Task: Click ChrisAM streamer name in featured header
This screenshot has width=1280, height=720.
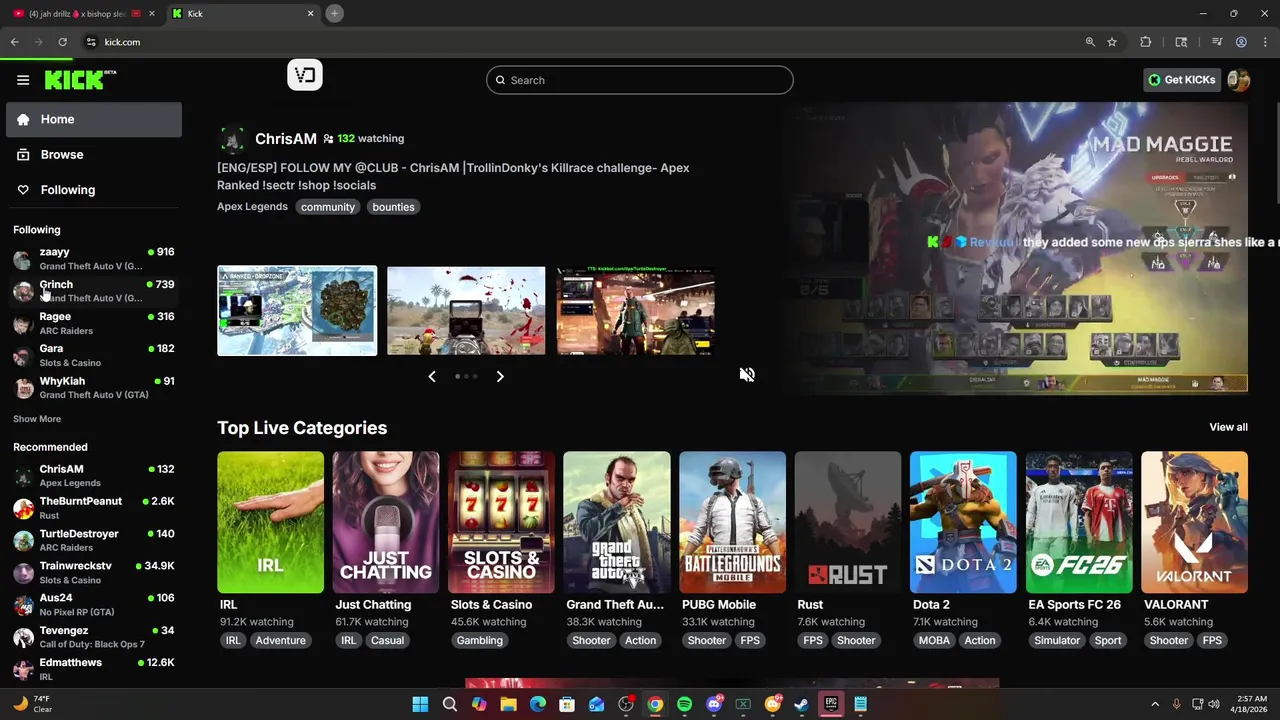Action: (x=286, y=139)
